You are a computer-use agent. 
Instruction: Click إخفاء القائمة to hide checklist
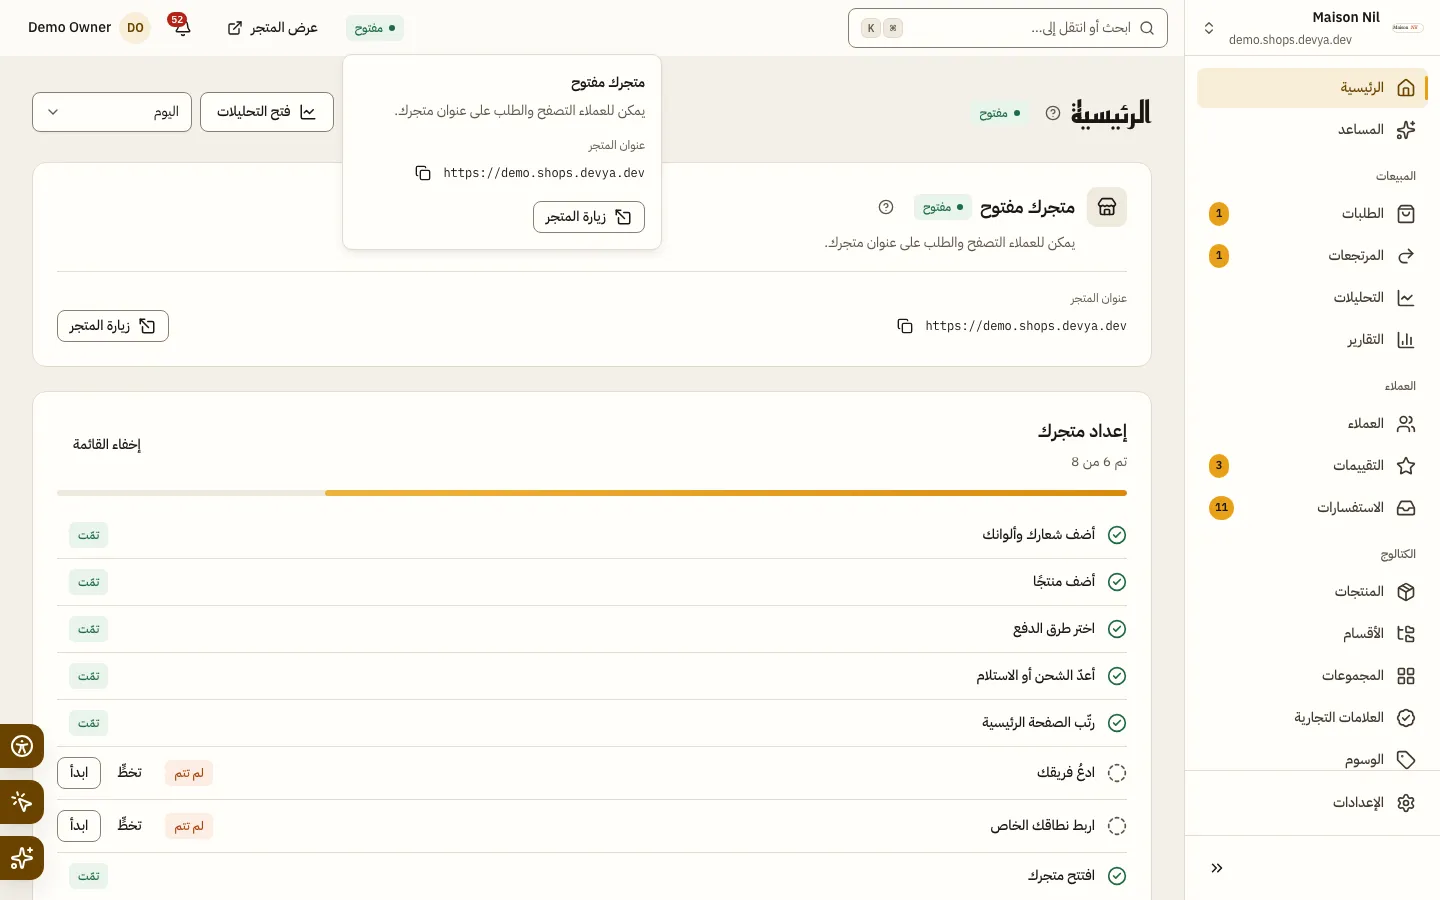point(107,445)
